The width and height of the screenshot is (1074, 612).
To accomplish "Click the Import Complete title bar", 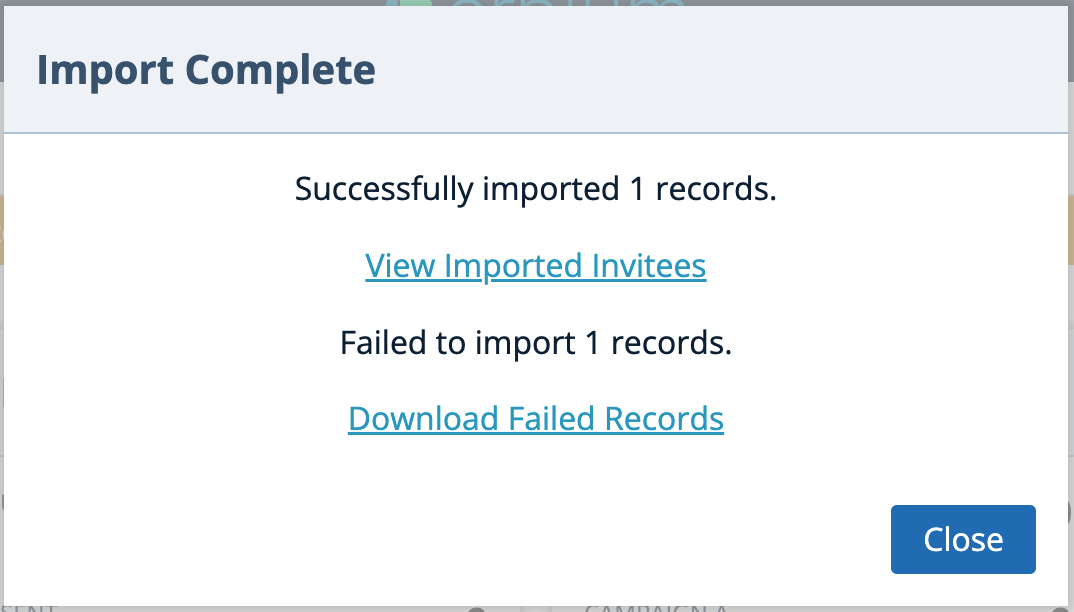I will [206, 70].
